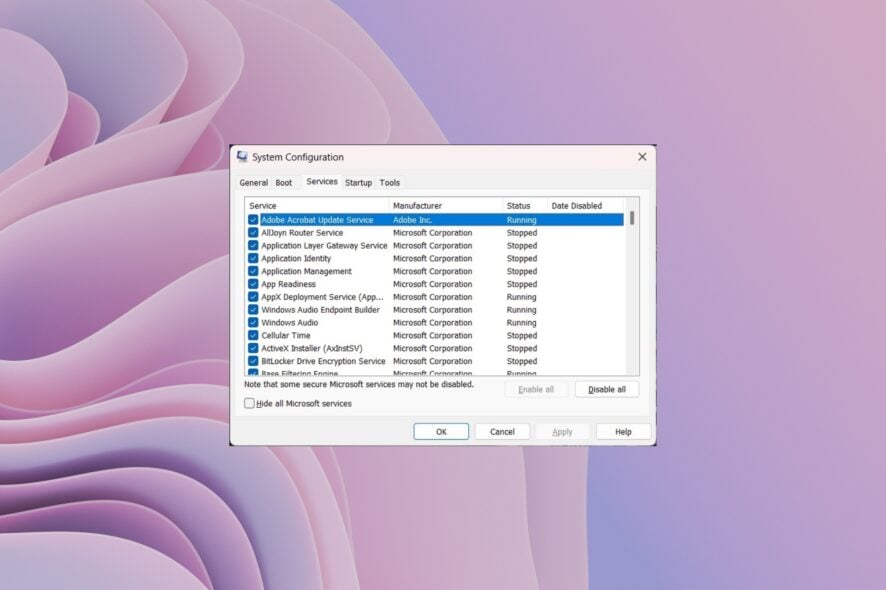Uncheck ActiveX Installer (AxInstSV) checkbox

(253, 348)
